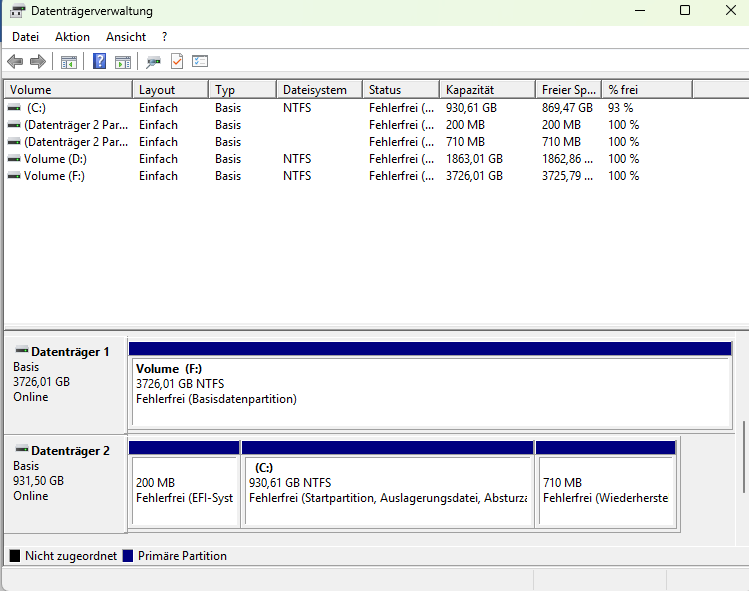Sort by the Volume column header

tap(68, 89)
